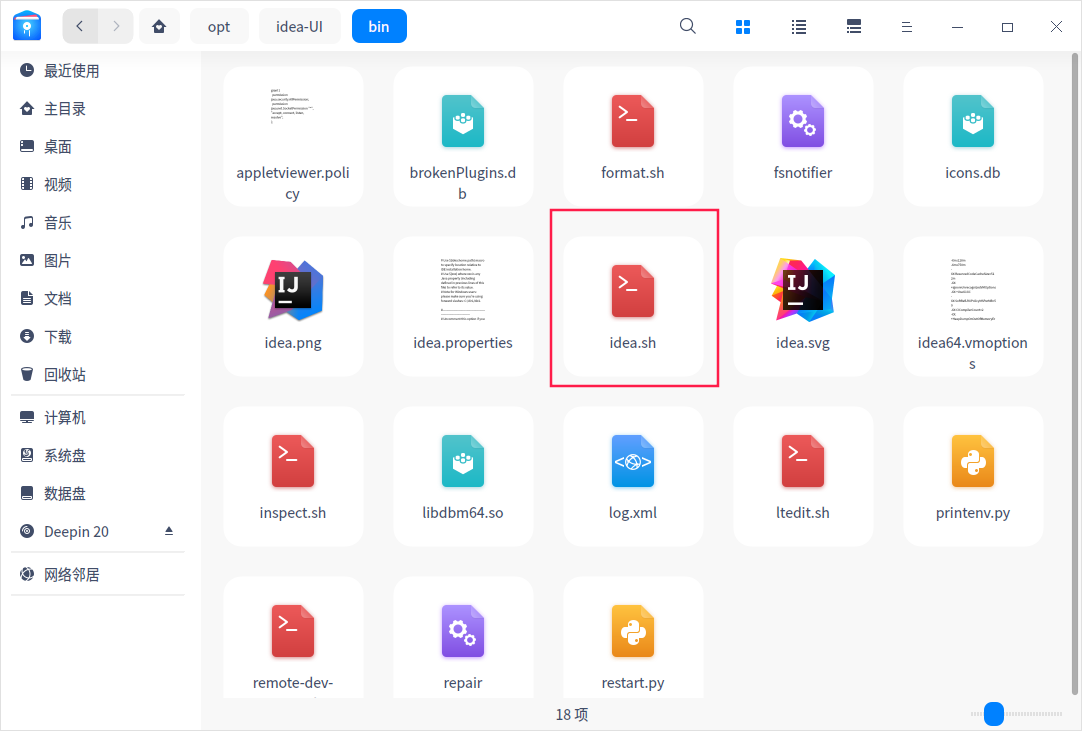Click the bin breadcrumb segment
This screenshot has height=731, width=1082.
[379, 26]
